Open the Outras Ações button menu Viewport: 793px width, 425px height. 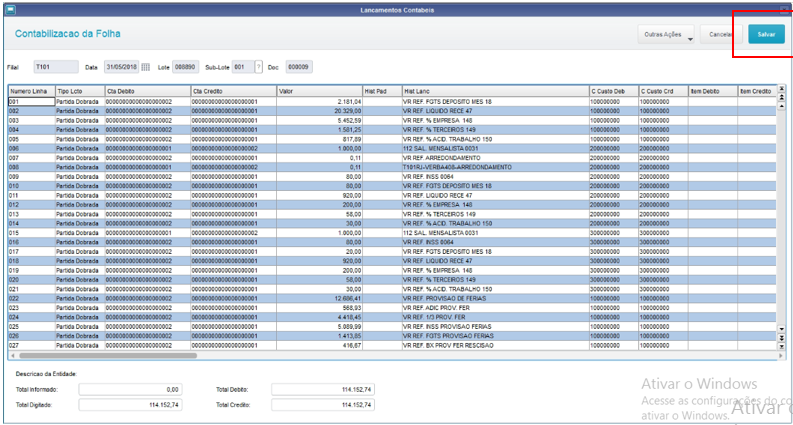tap(666, 34)
